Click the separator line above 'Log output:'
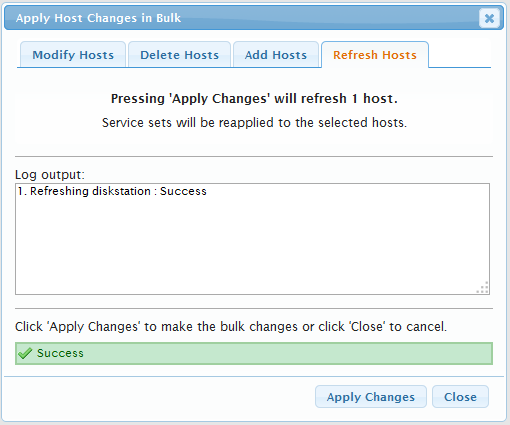The height and width of the screenshot is (425, 510). pyautogui.click(x=254, y=156)
